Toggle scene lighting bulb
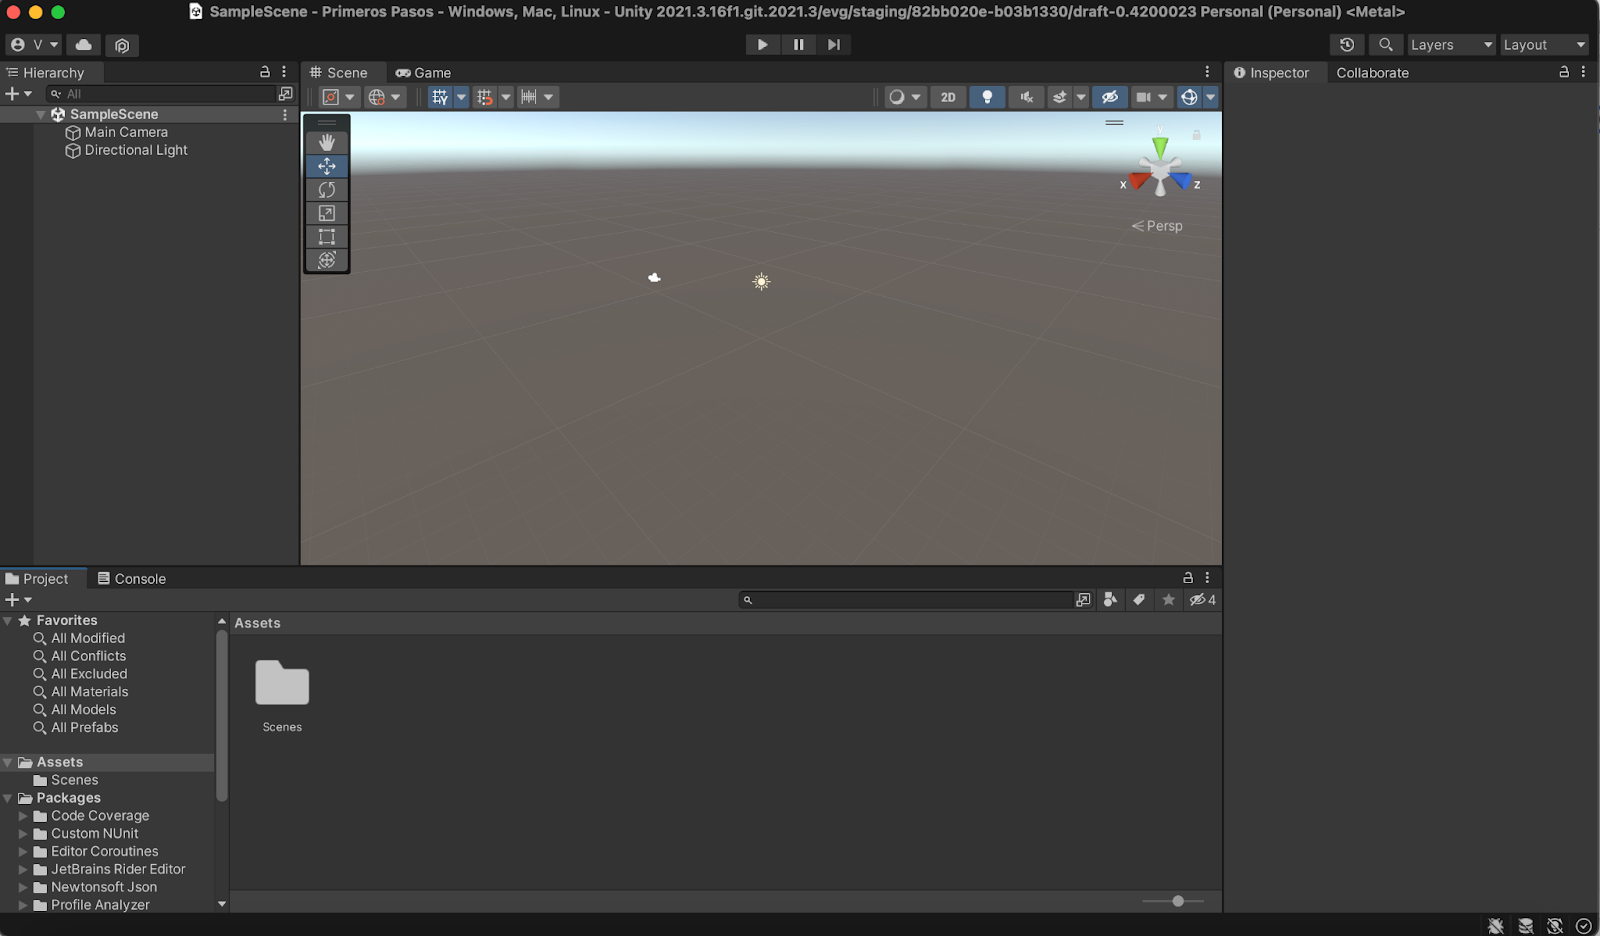 click(987, 97)
